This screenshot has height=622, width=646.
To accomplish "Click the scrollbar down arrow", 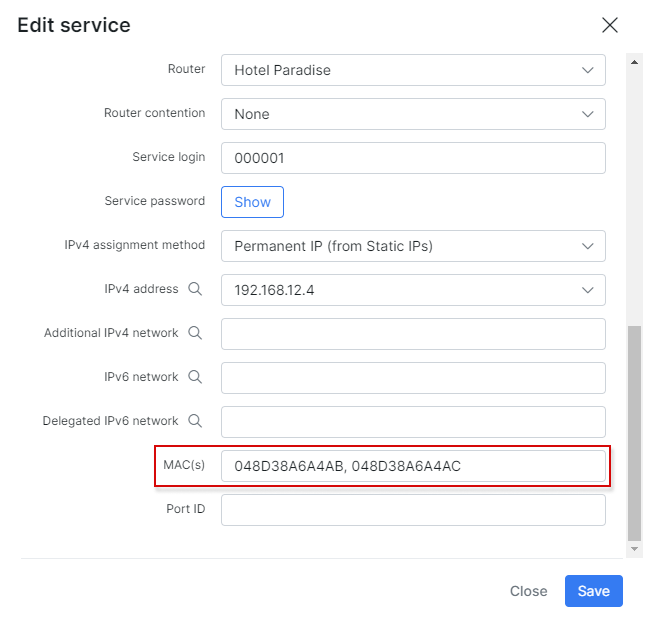I will (x=634, y=549).
